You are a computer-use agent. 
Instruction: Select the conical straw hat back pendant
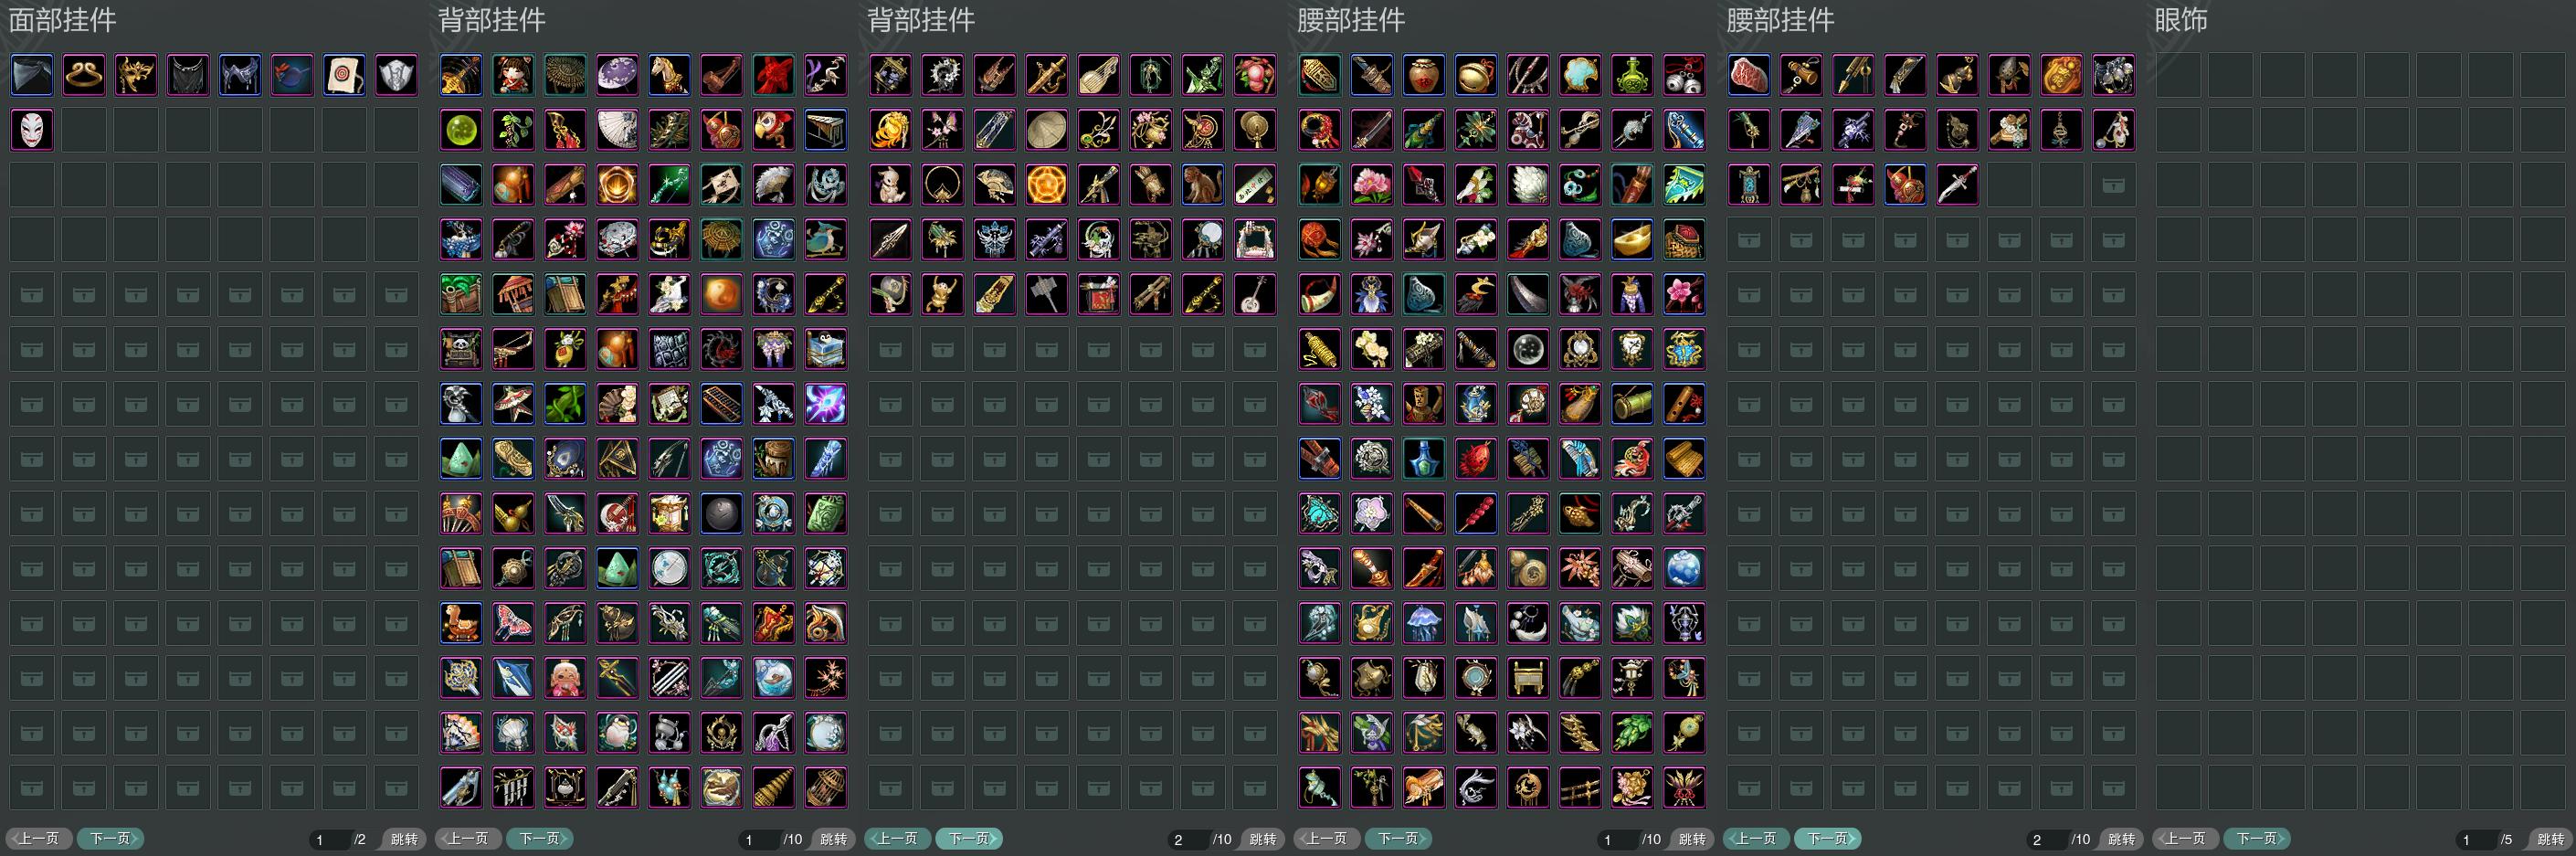1046,130
